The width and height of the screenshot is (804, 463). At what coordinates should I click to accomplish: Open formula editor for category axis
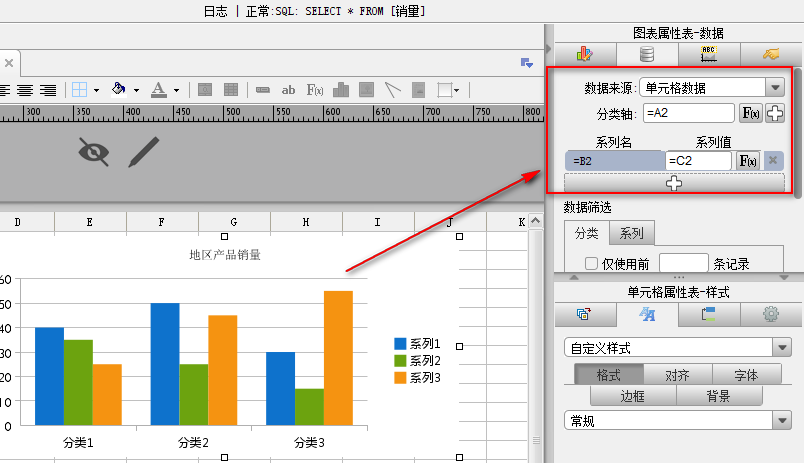coord(751,113)
